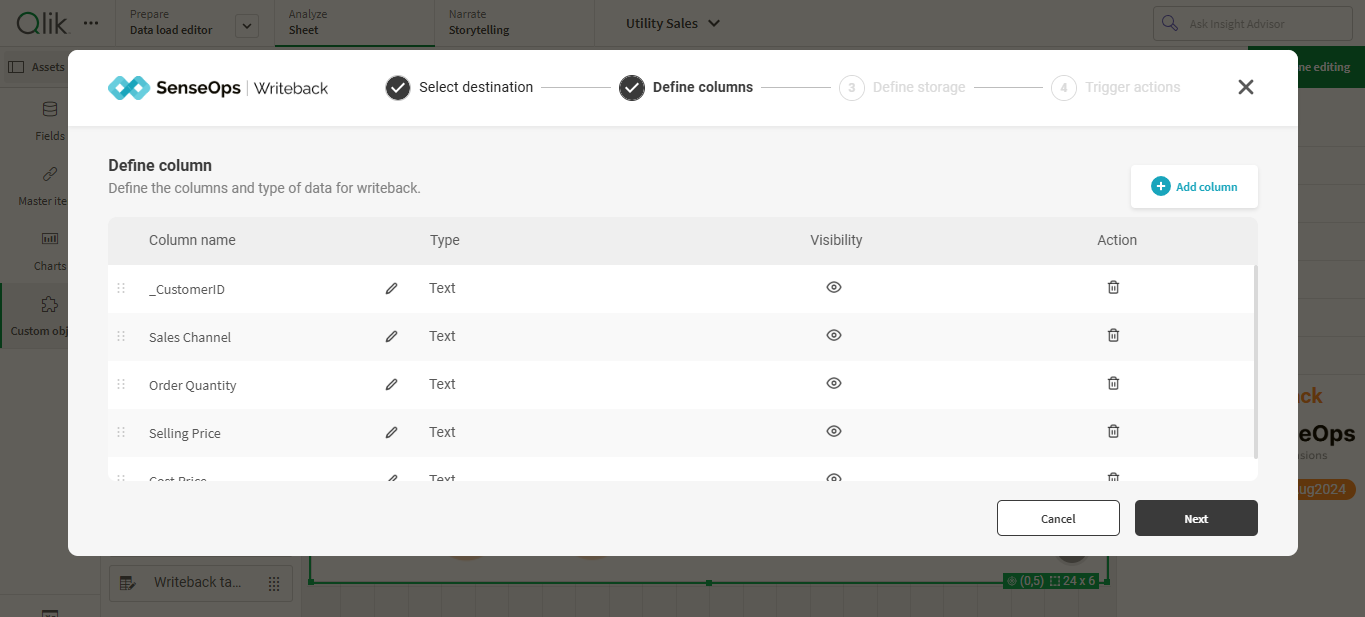1365x617 pixels.
Task: Edit the _CustomerID column name pencil icon
Action: tap(391, 288)
